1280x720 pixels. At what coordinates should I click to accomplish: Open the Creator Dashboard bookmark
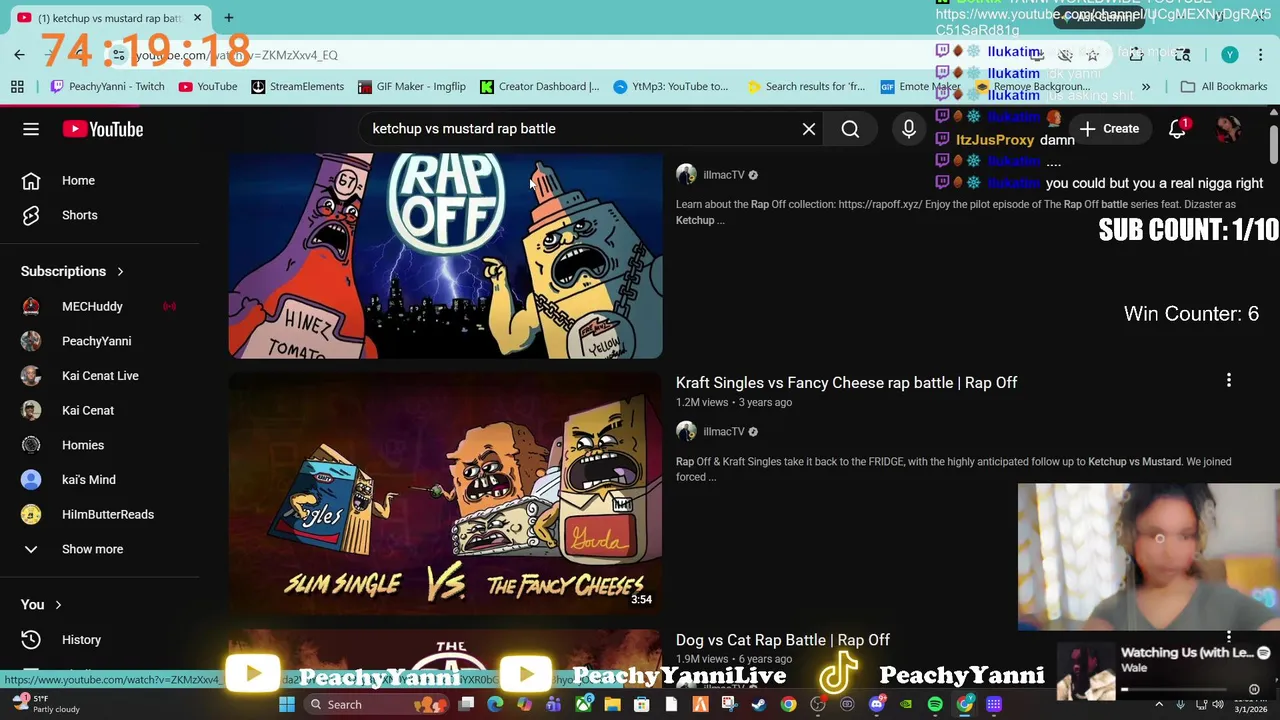[x=540, y=87]
